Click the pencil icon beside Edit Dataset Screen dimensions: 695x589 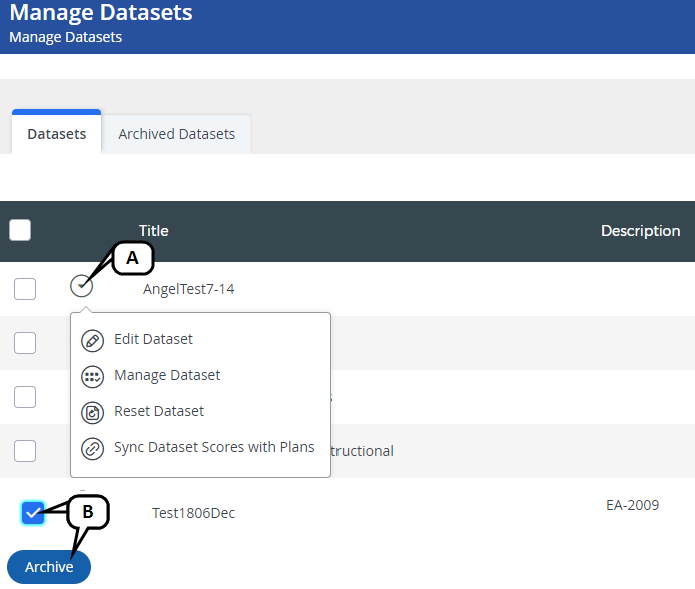point(92,340)
